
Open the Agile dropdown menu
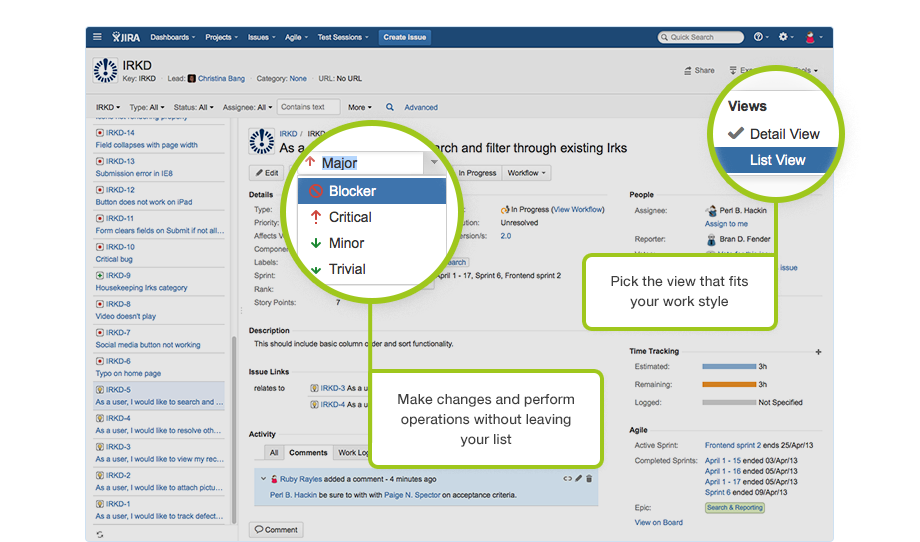pyautogui.click(x=296, y=37)
